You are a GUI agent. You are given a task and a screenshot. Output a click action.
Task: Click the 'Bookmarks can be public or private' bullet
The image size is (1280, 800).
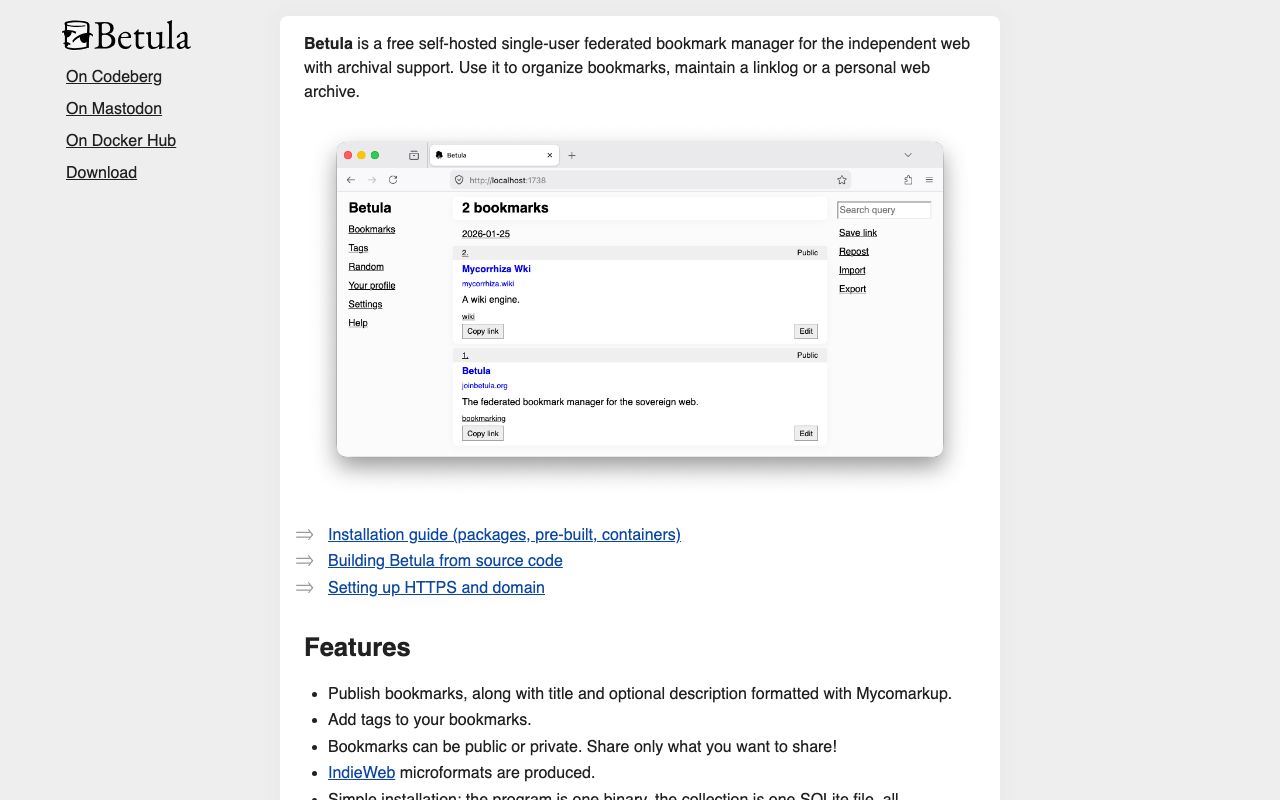coord(582,746)
